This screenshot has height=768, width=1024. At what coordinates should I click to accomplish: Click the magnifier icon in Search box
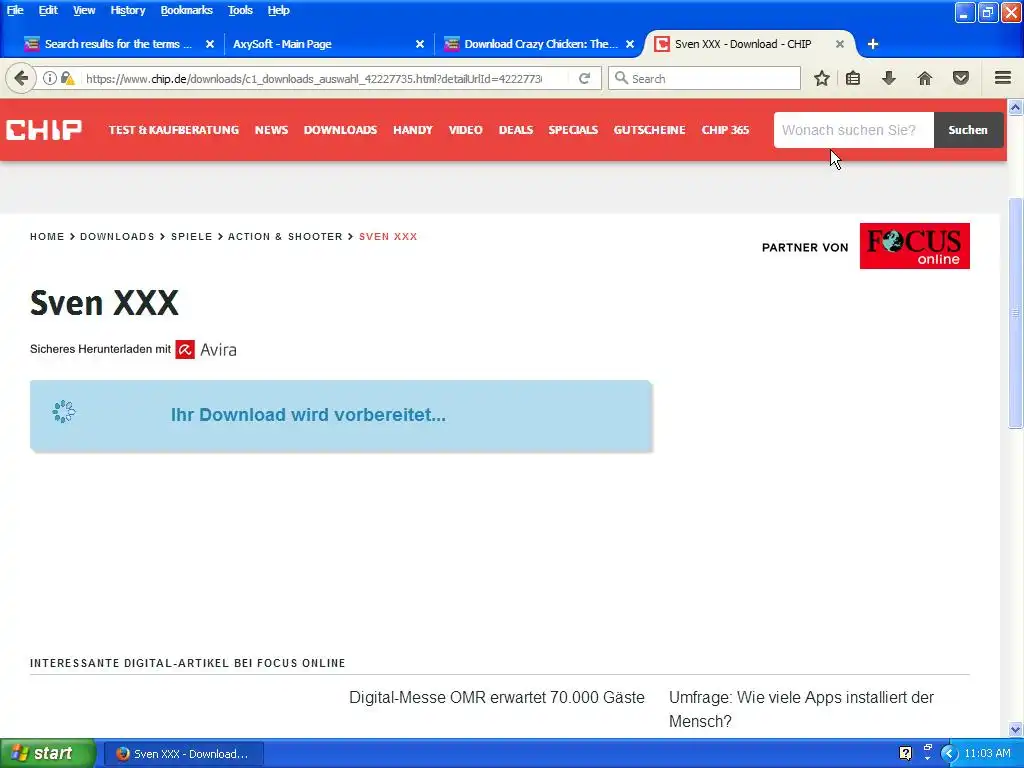[621, 78]
